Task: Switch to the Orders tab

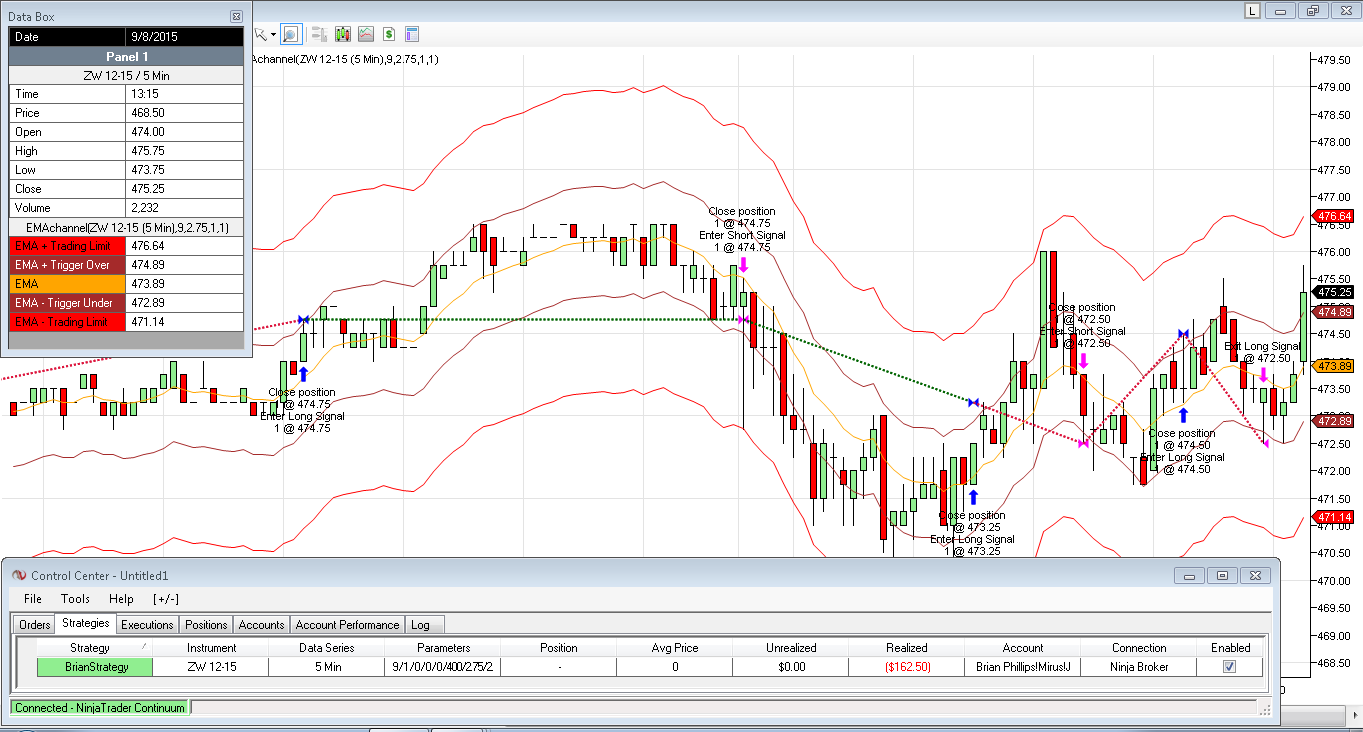Action: [x=35, y=625]
